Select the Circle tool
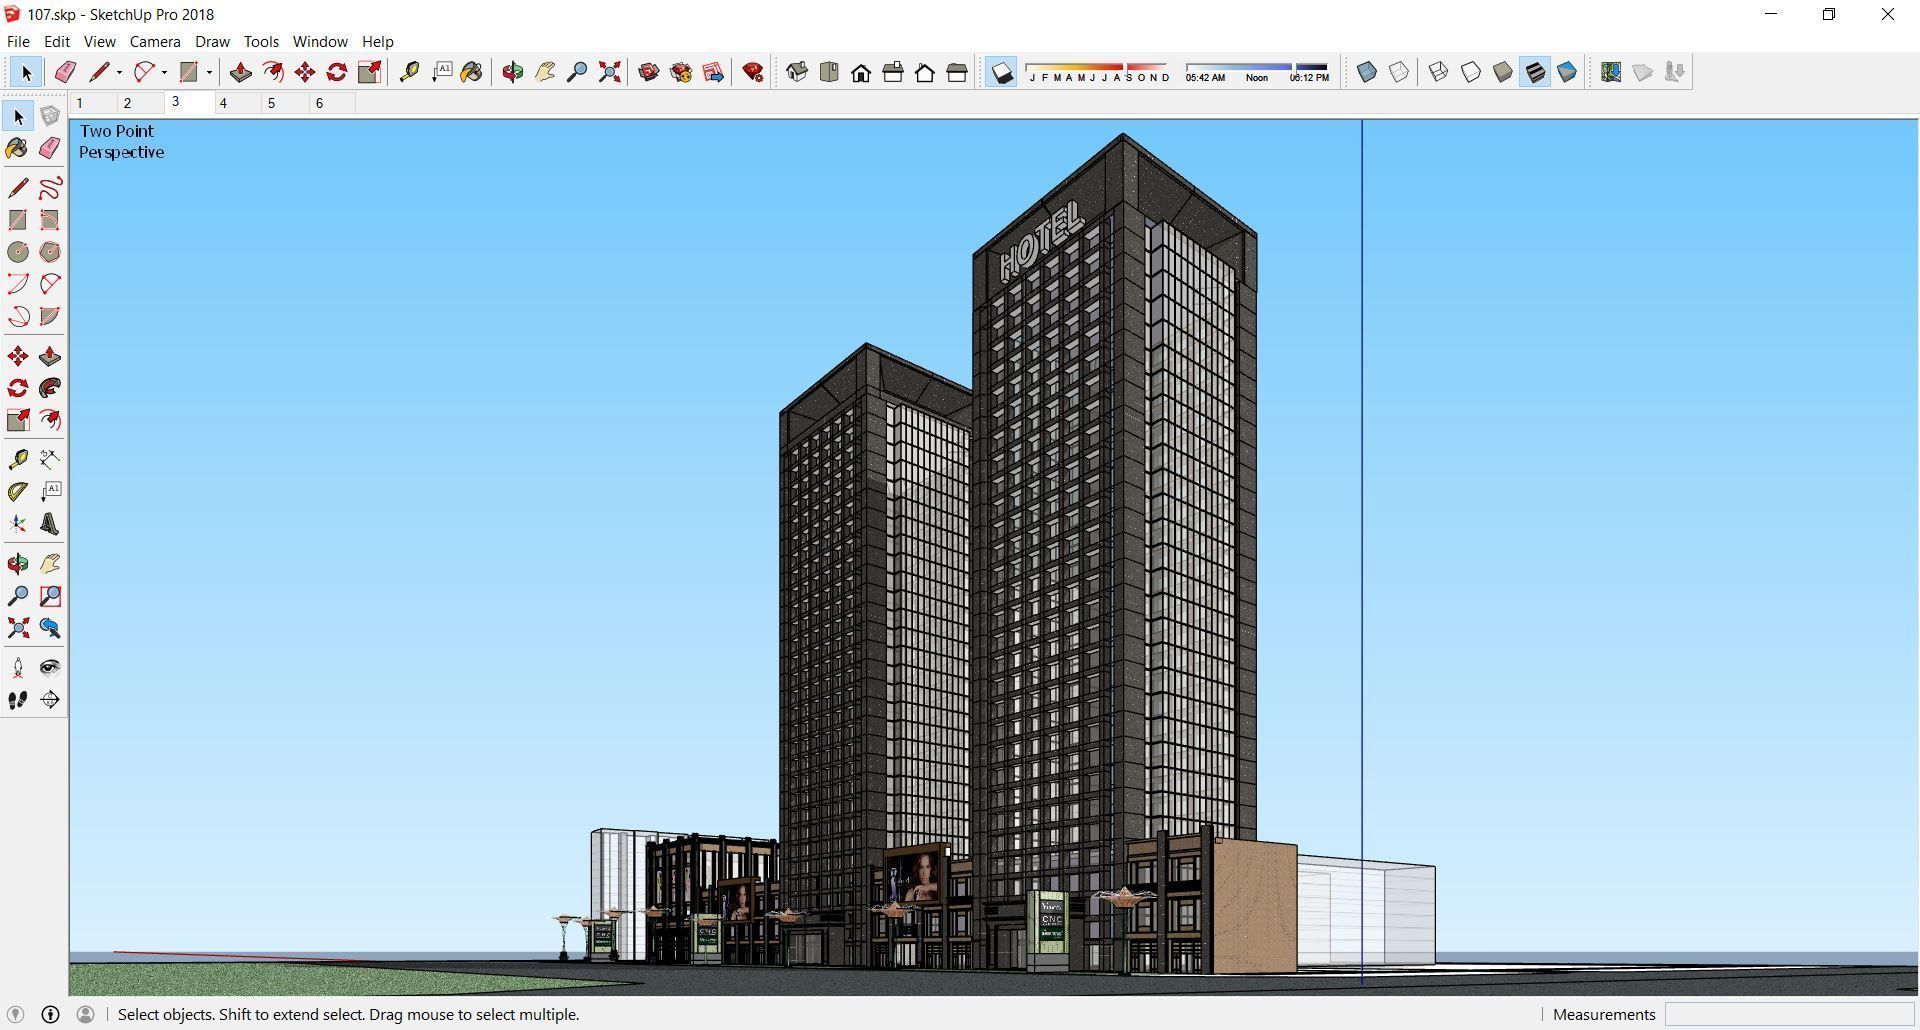1920x1030 pixels. tap(18, 252)
